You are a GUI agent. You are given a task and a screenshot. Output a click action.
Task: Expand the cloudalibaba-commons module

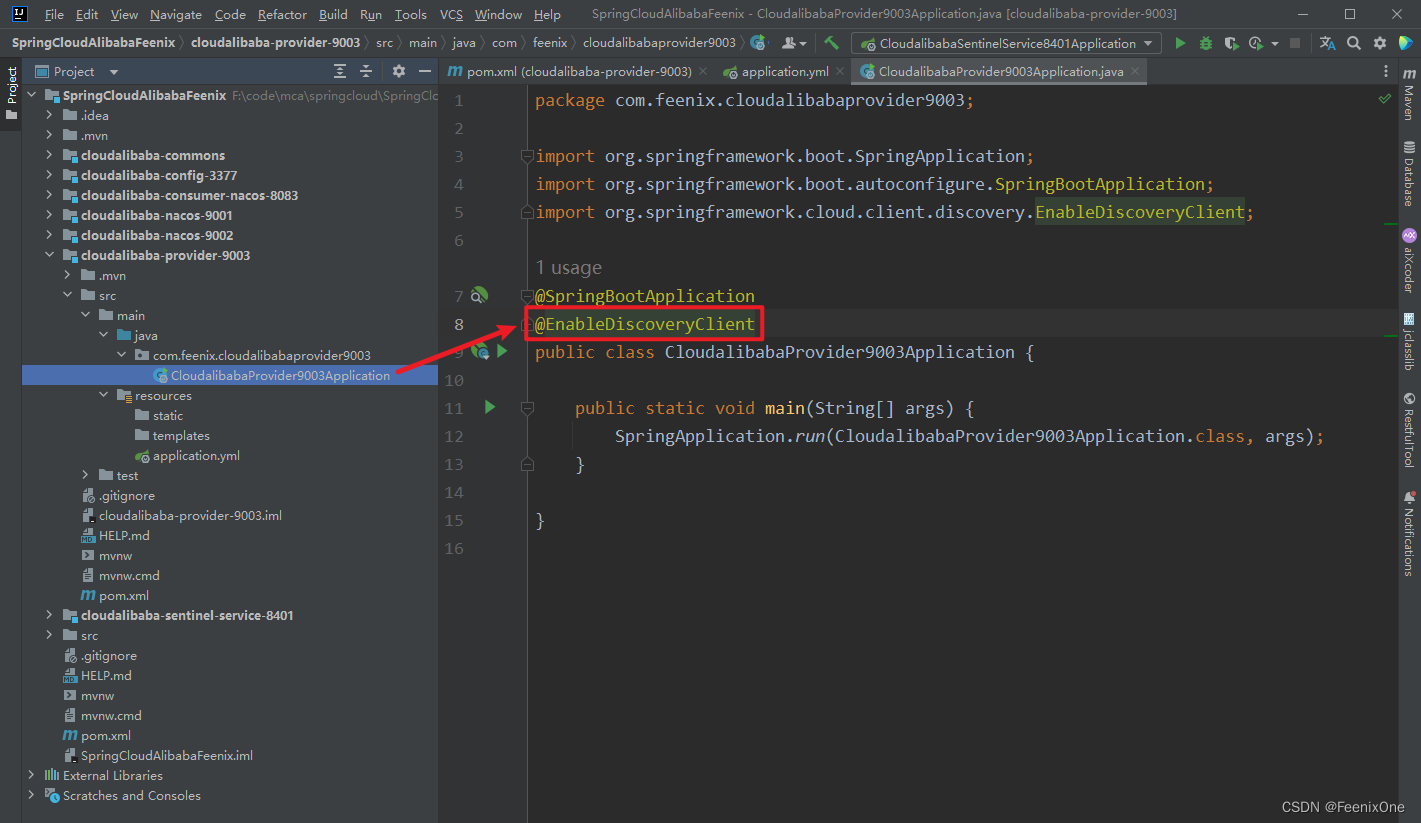pyautogui.click(x=51, y=155)
